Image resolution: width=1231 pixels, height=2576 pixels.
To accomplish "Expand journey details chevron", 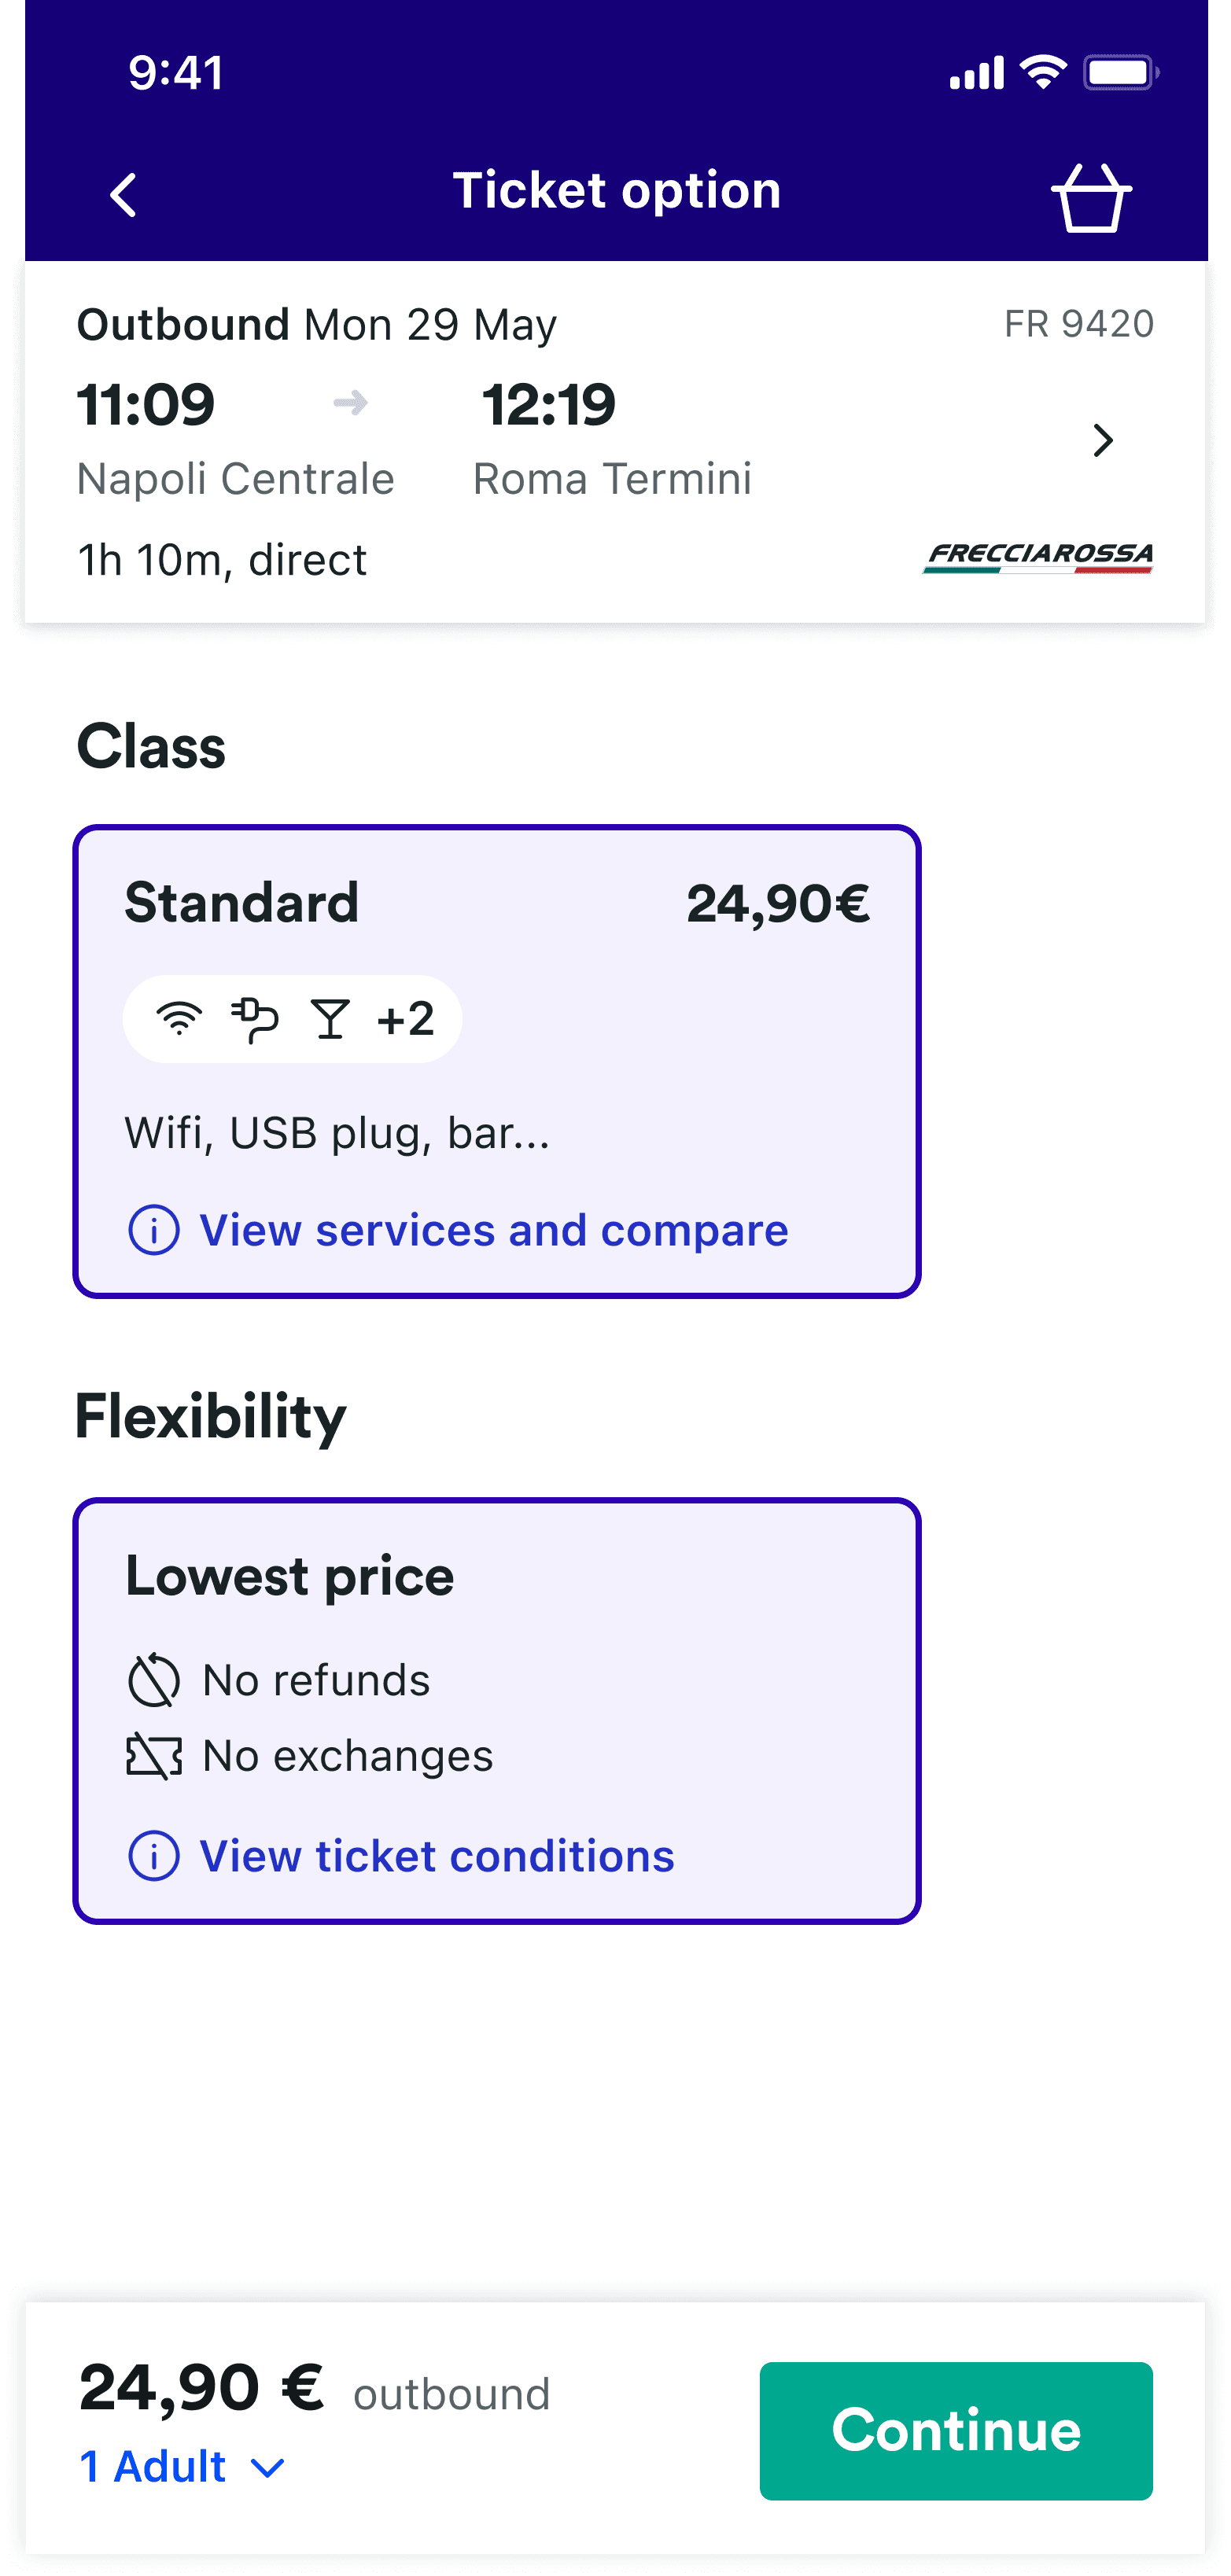I will click(1103, 440).
